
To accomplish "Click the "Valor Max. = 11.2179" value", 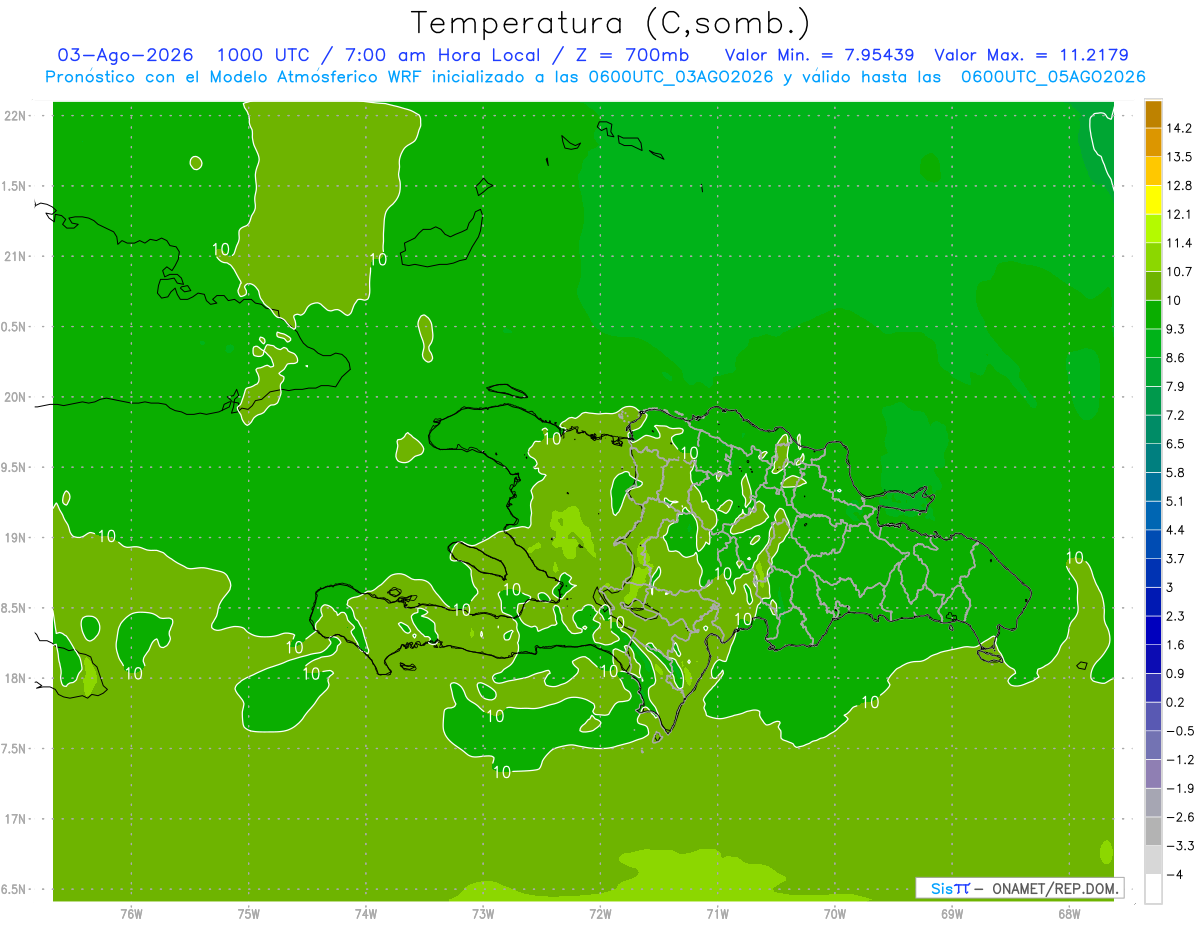I will [1031, 55].
